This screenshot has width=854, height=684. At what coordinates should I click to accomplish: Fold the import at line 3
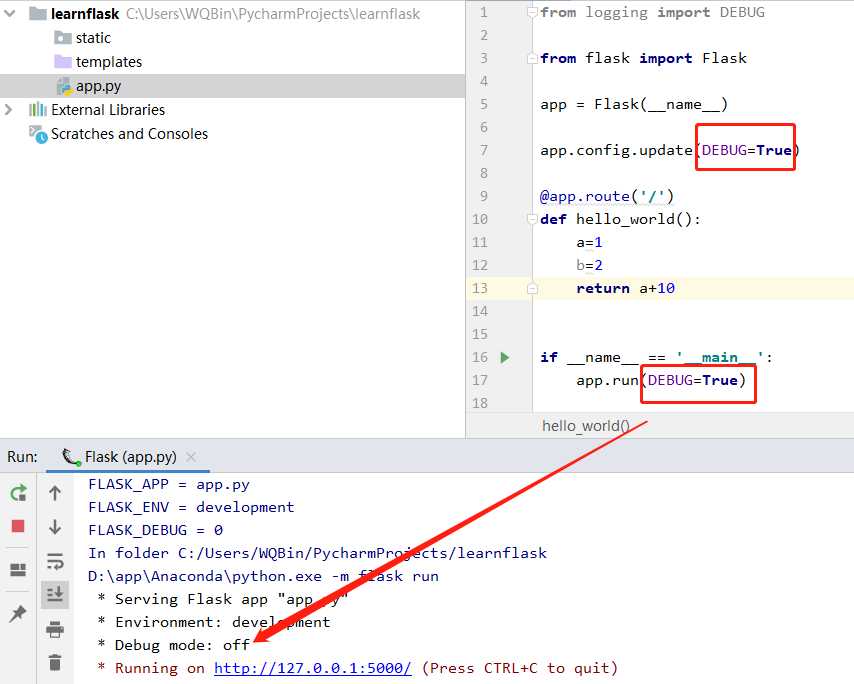(532, 58)
